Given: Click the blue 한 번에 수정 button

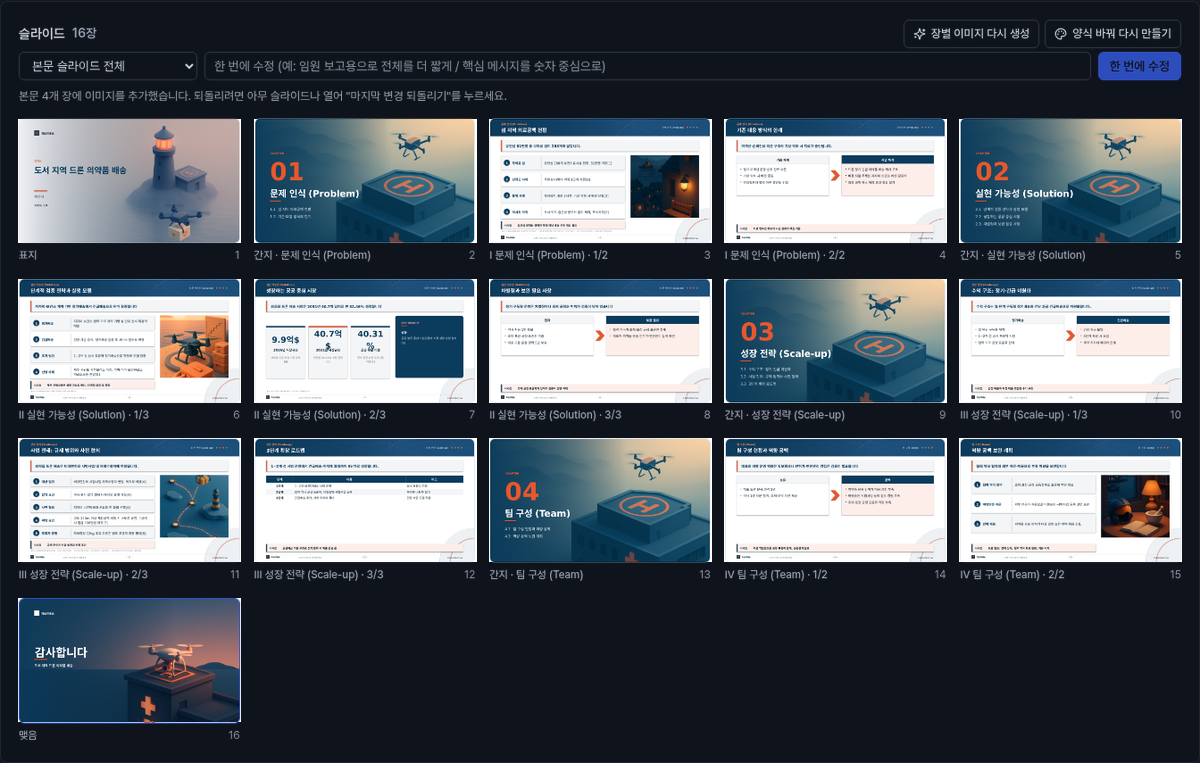Looking at the screenshot, I should 1140,66.
